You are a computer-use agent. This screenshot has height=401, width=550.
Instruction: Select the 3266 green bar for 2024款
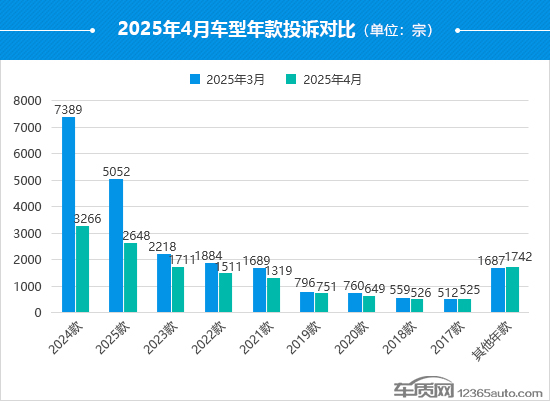[82, 269]
